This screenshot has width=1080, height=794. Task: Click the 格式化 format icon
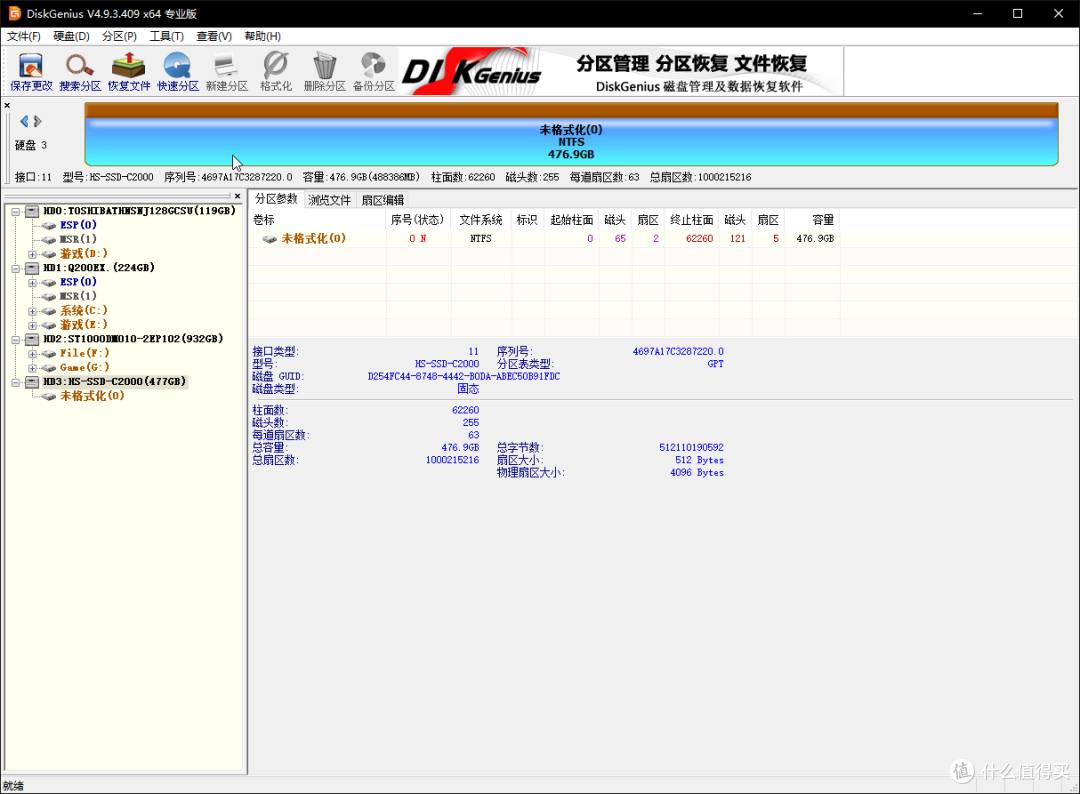(x=276, y=72)
